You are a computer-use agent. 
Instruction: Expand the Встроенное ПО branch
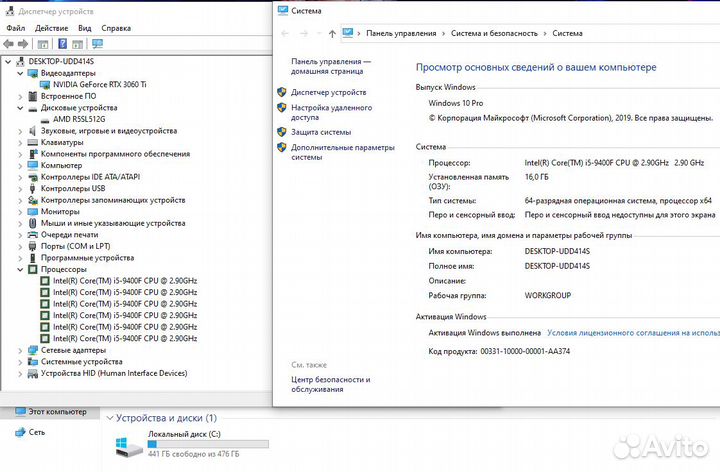pos(20,96)
